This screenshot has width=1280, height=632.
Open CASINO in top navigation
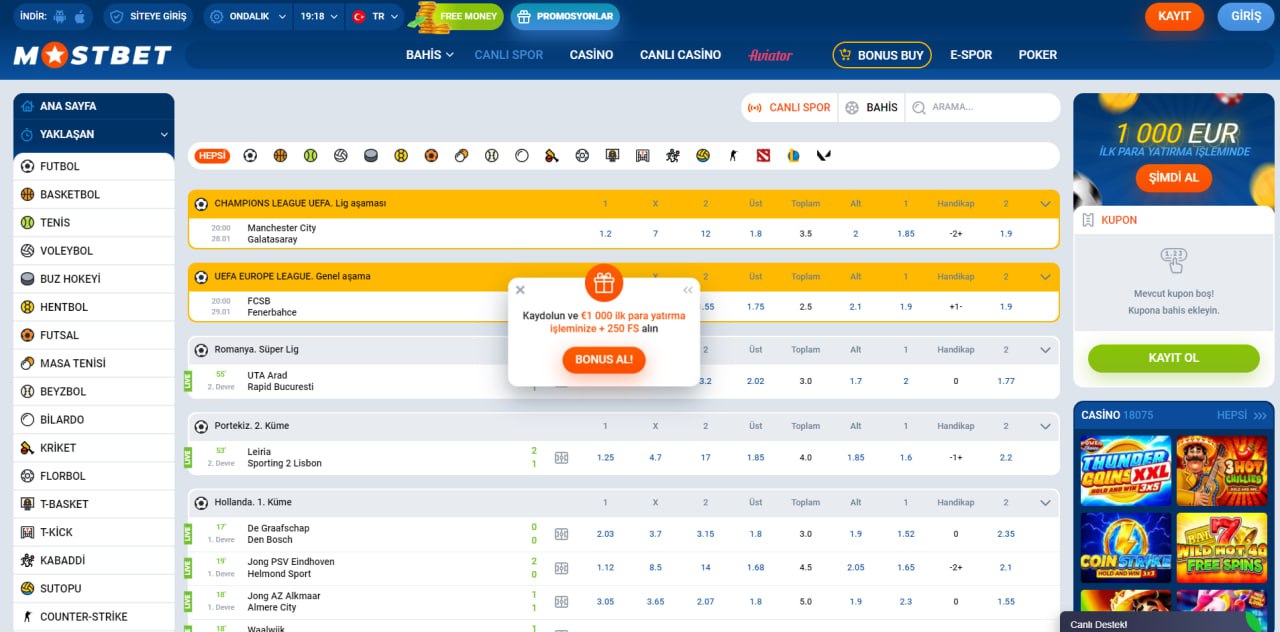591,55
